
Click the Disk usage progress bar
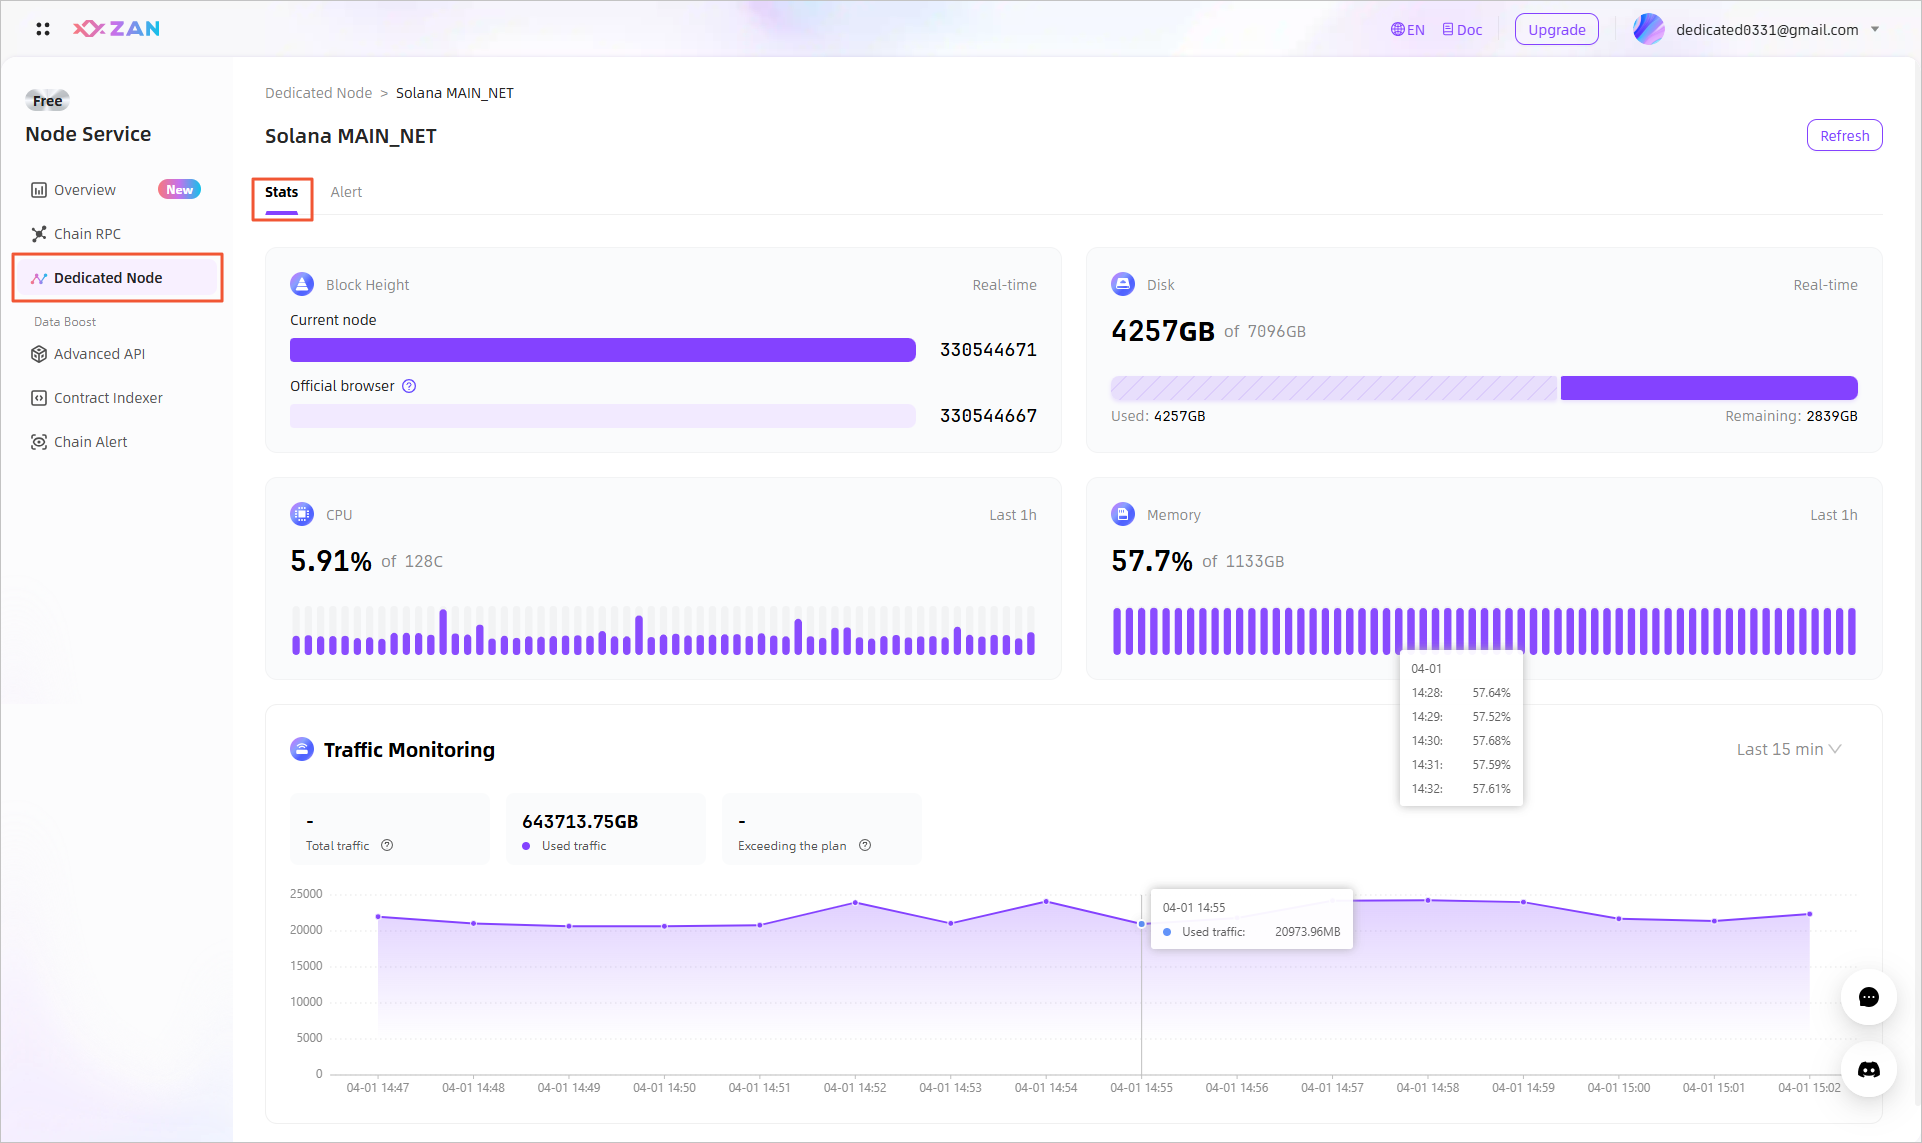click(x=1483, y=388)
